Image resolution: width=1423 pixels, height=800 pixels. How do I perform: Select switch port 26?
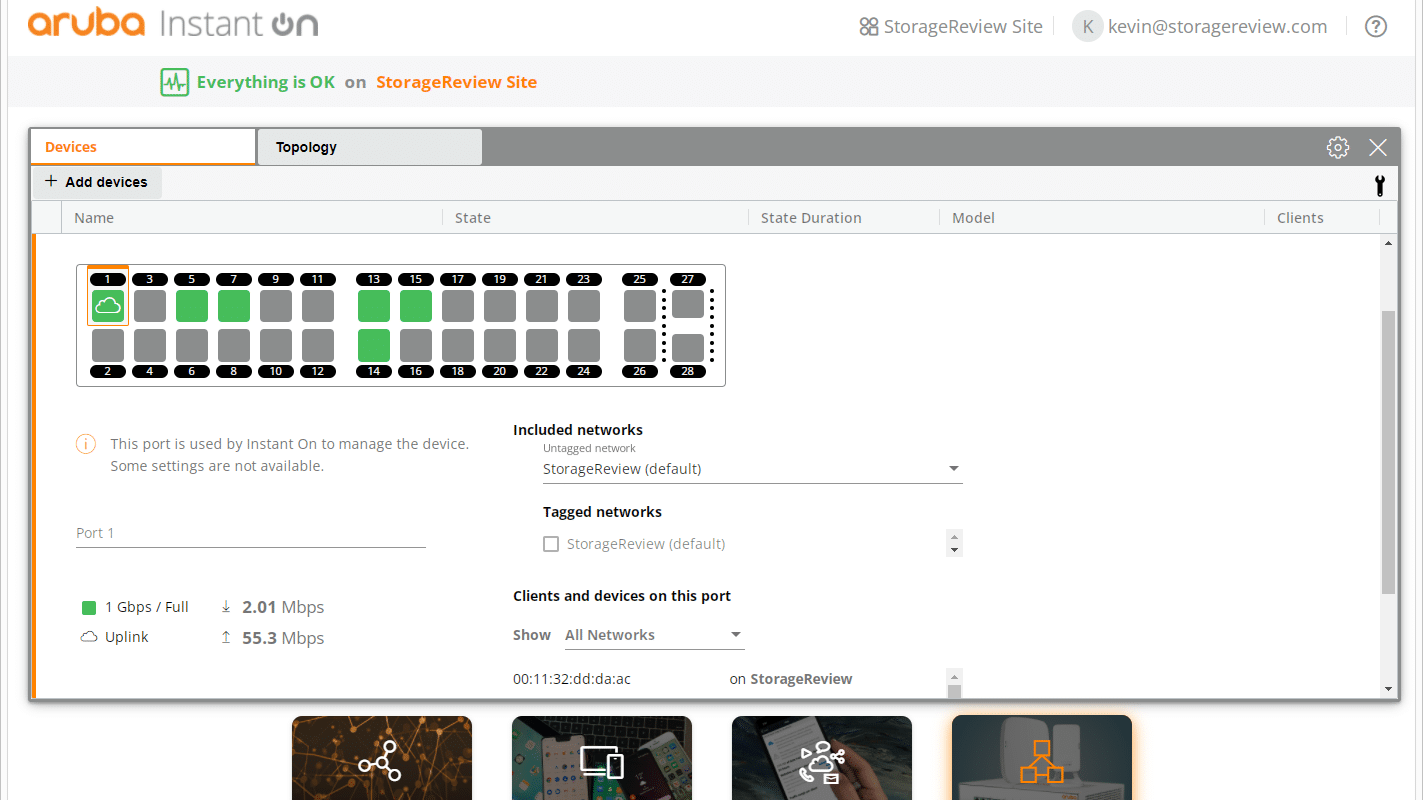(x=640, y=345)
